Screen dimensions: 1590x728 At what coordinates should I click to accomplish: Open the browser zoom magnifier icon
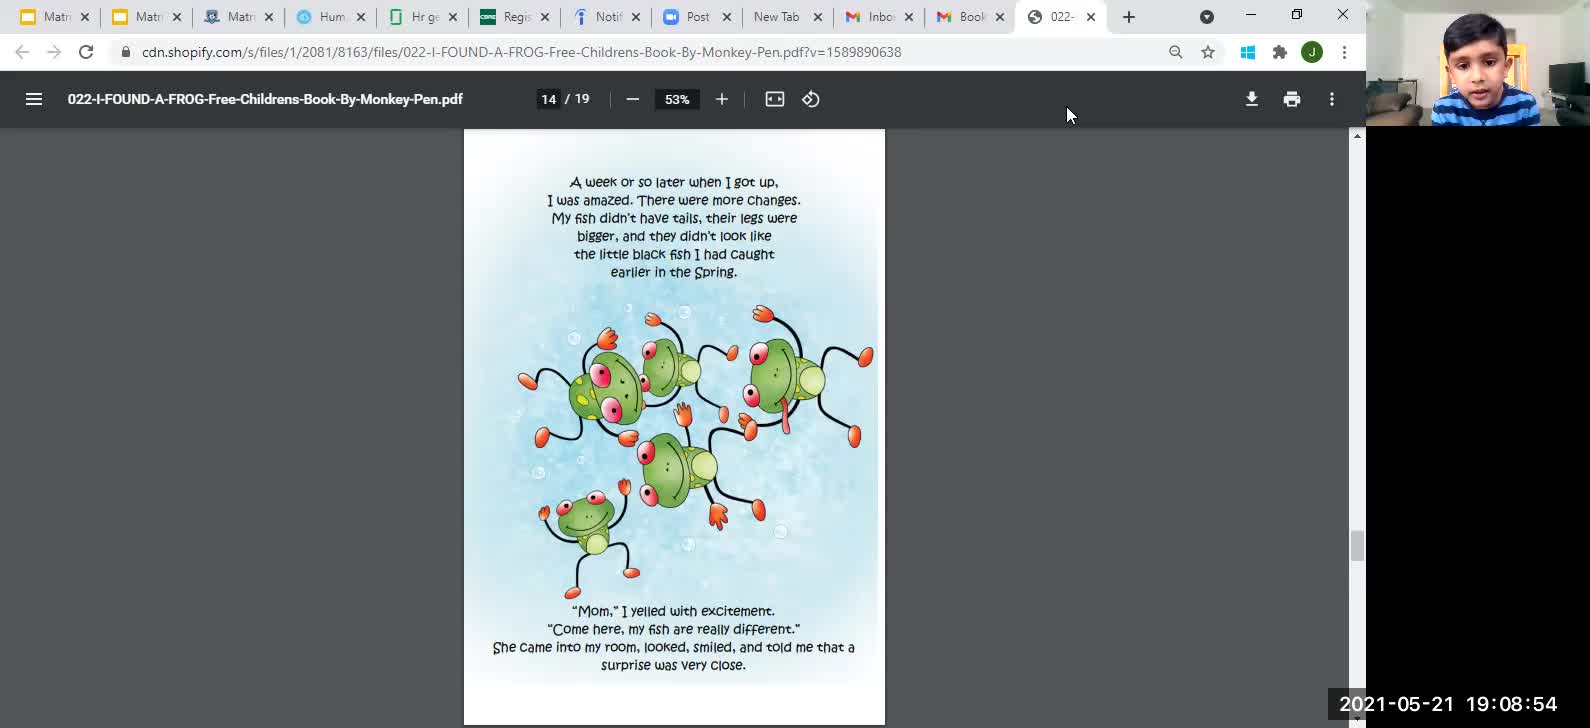tap(1176, 52)
